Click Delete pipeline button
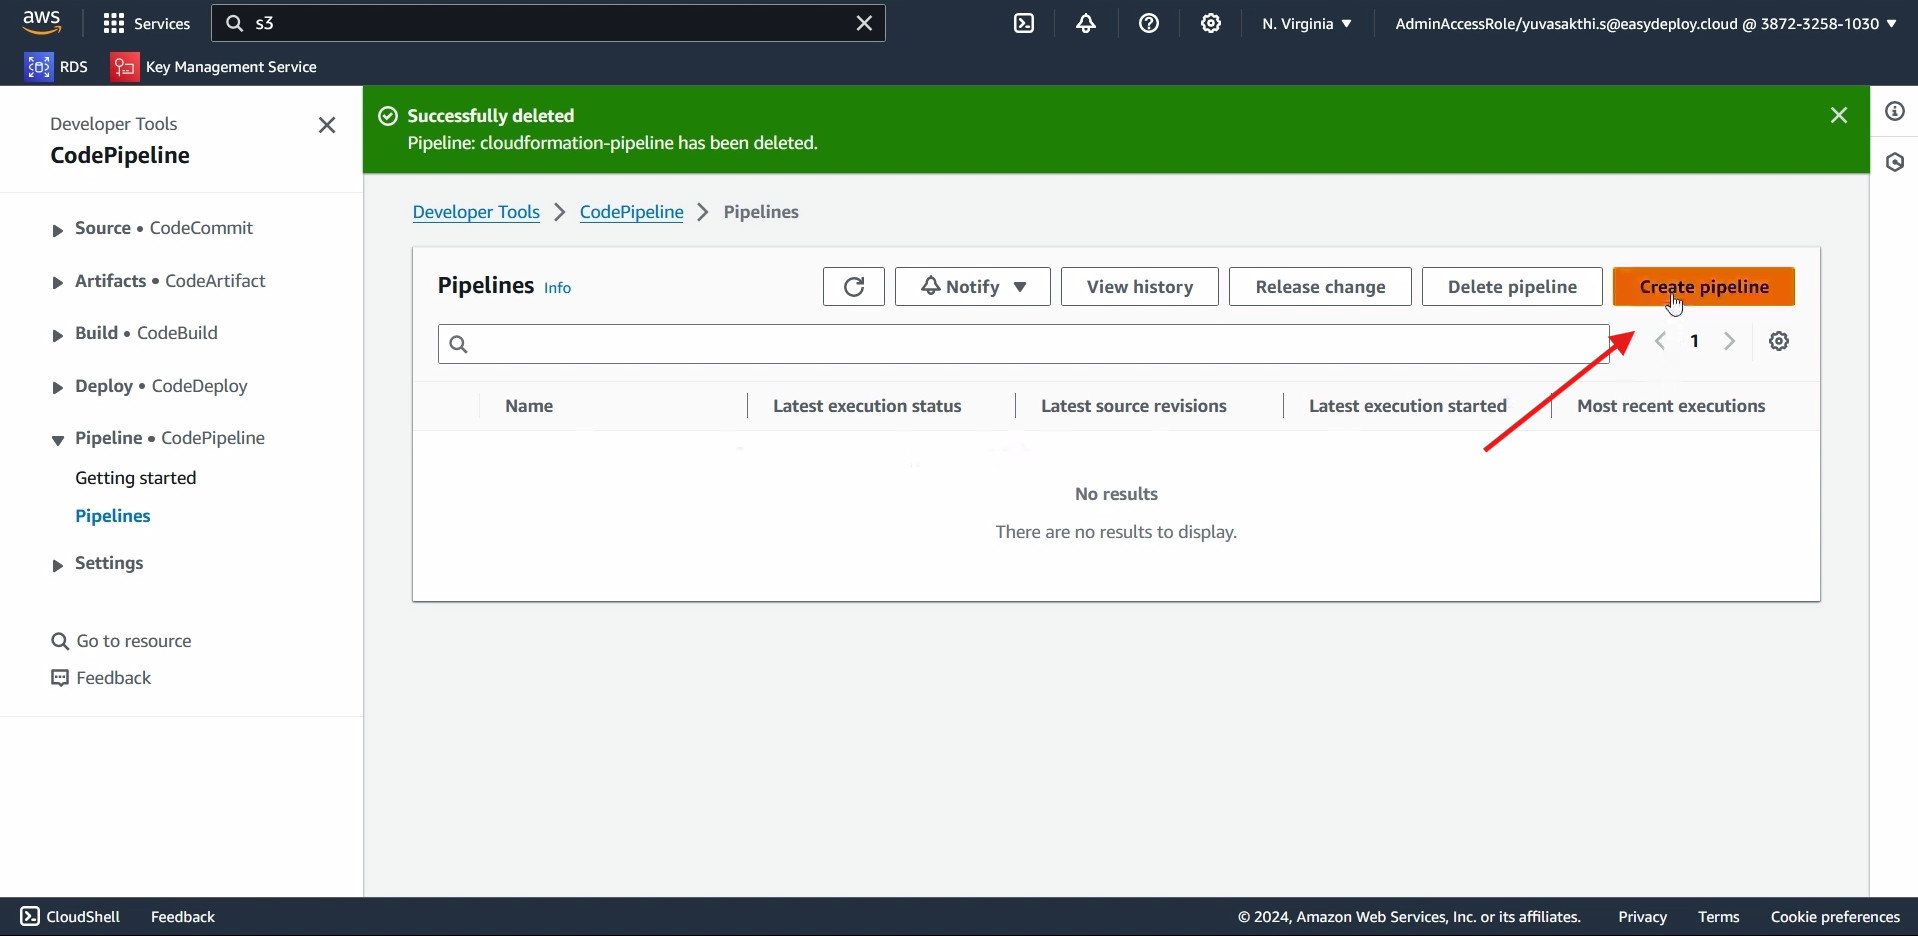This screenshot has height=936, width=1918. (x=1512, y=287)
